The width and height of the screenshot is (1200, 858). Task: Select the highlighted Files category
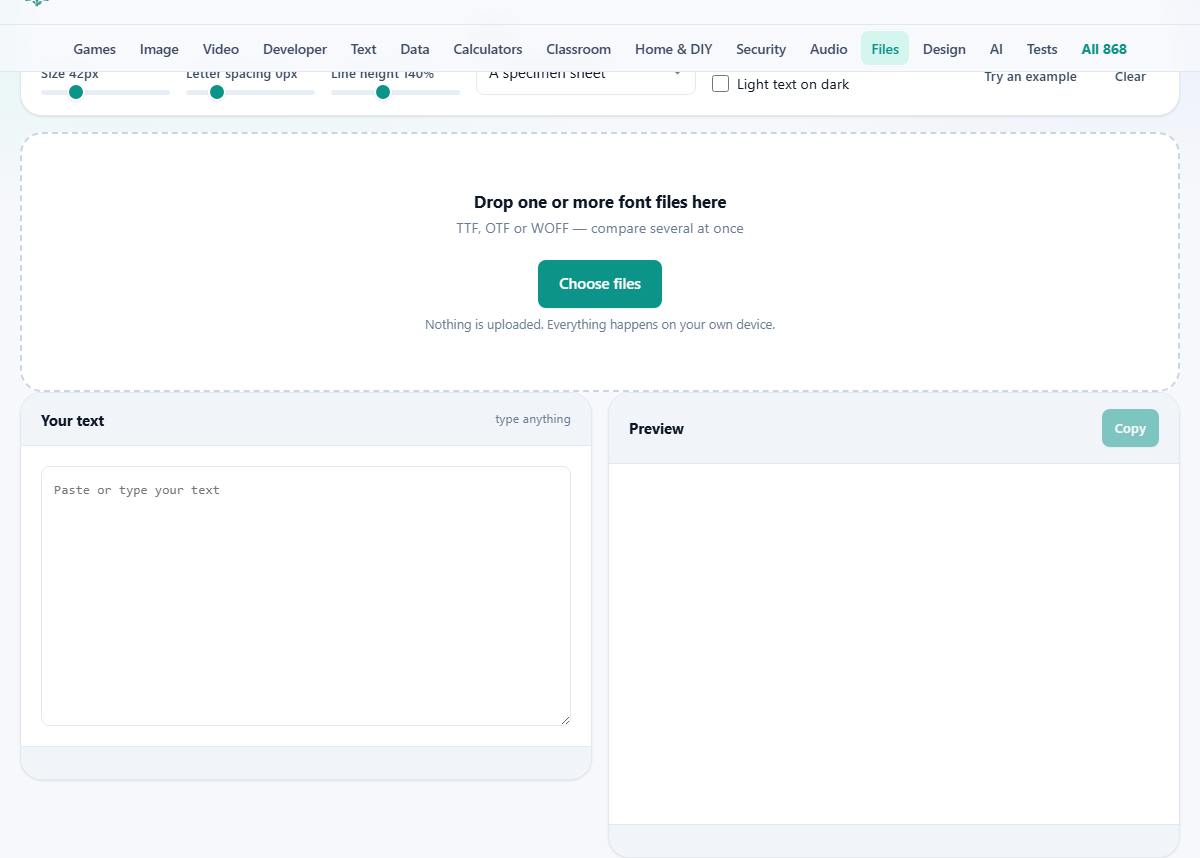(x=885, y=49)
